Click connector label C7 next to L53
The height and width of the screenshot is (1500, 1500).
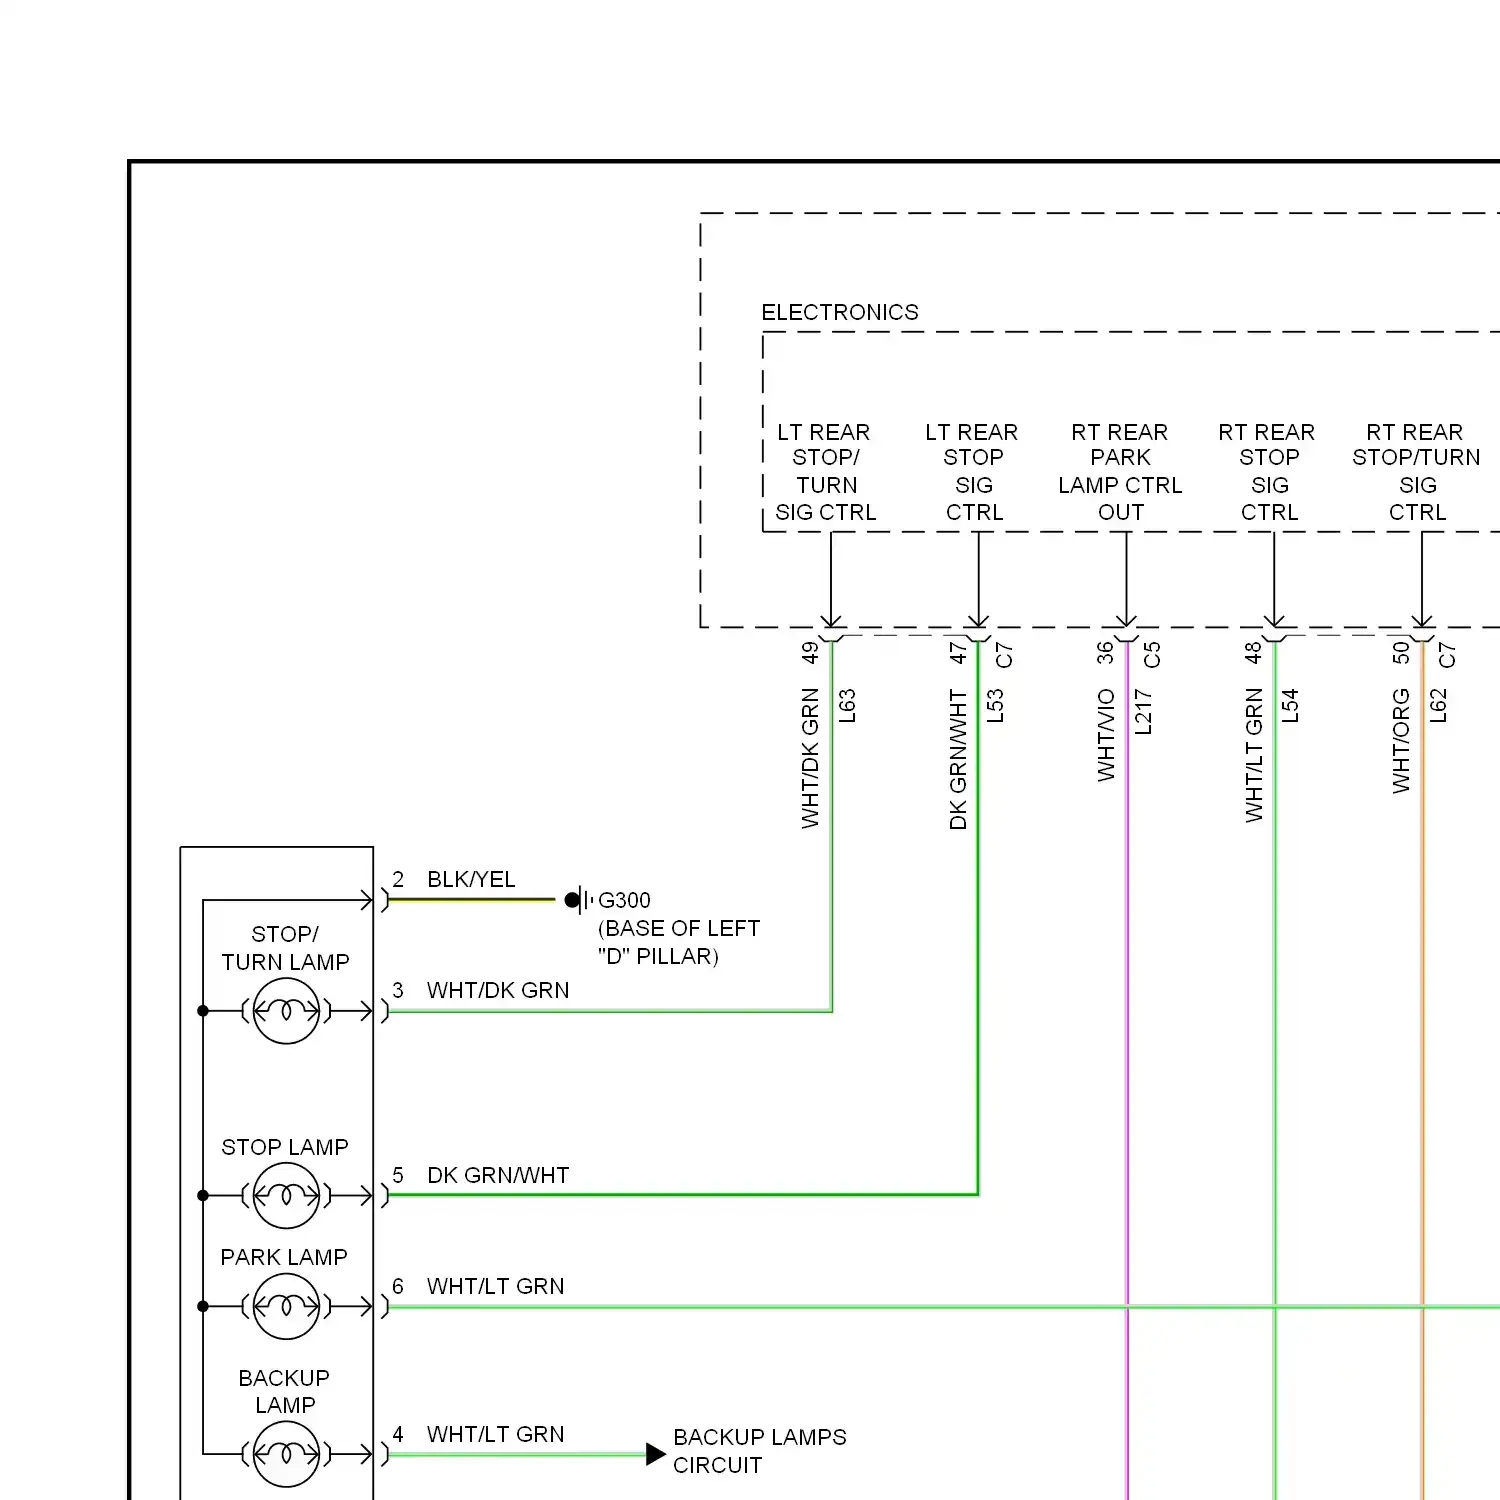click(x=1004, y=655)
